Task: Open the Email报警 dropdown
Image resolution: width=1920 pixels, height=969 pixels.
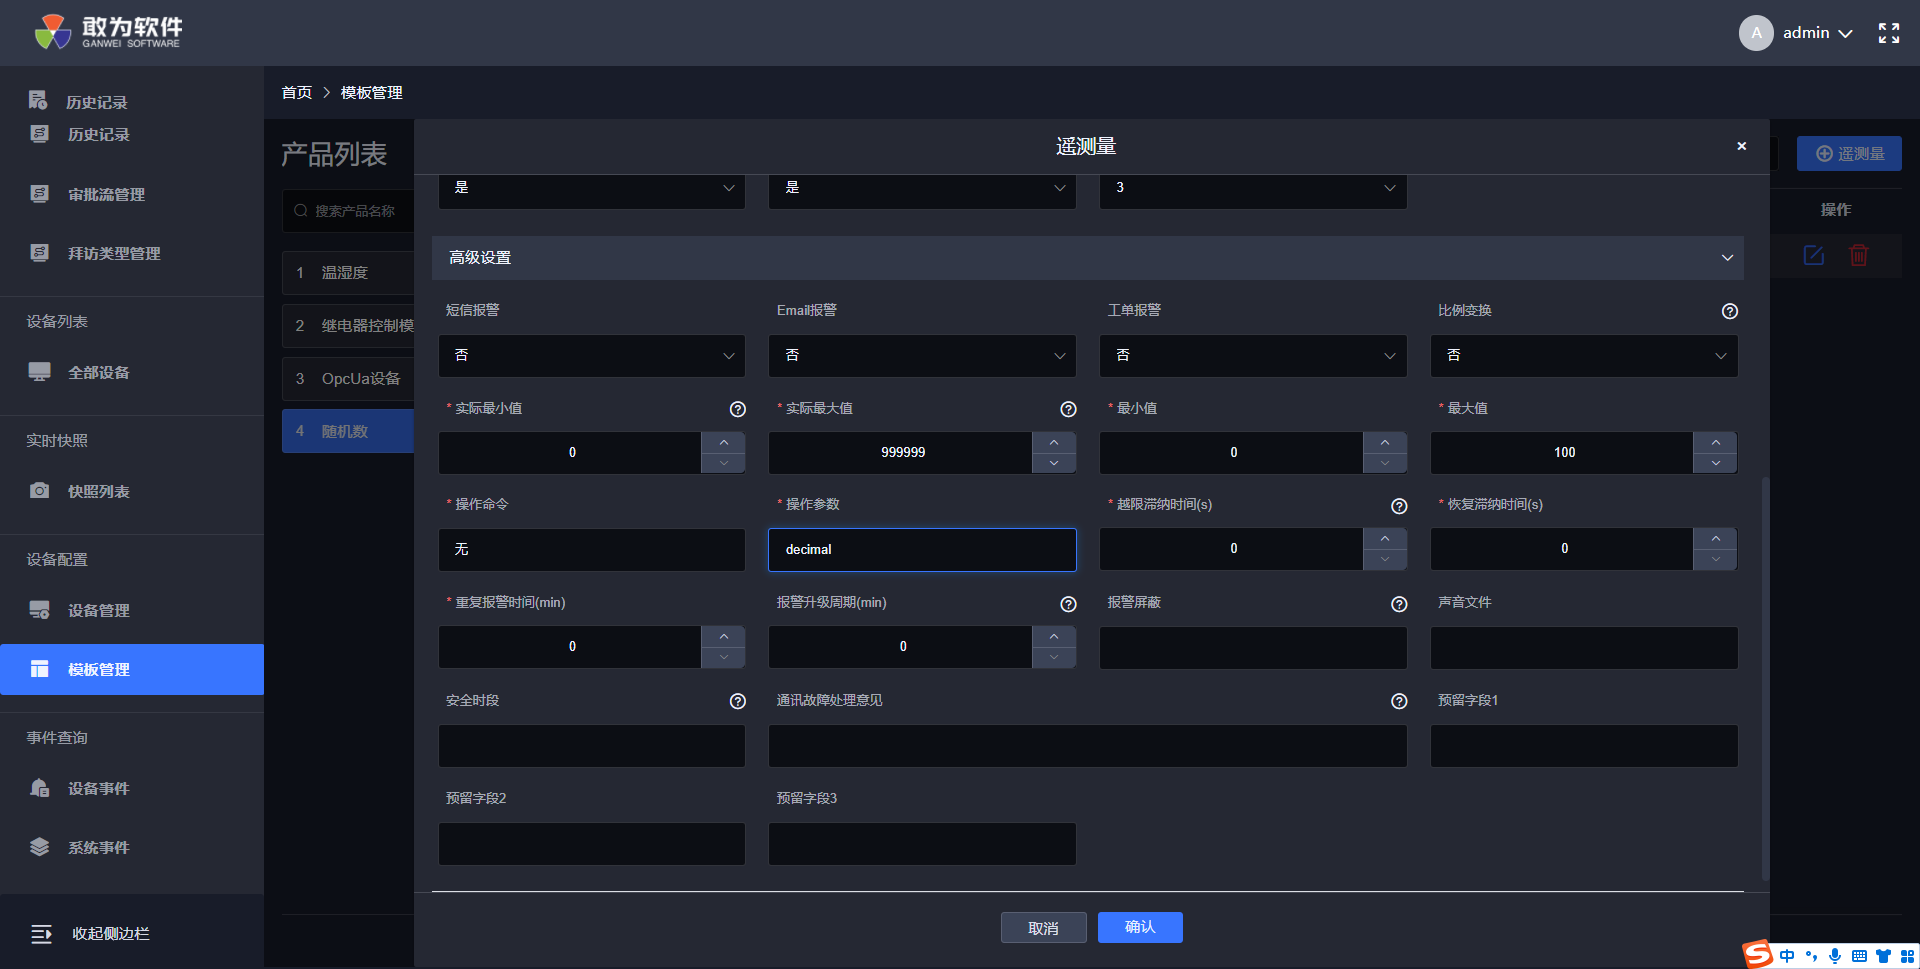Action: [921, 356]
